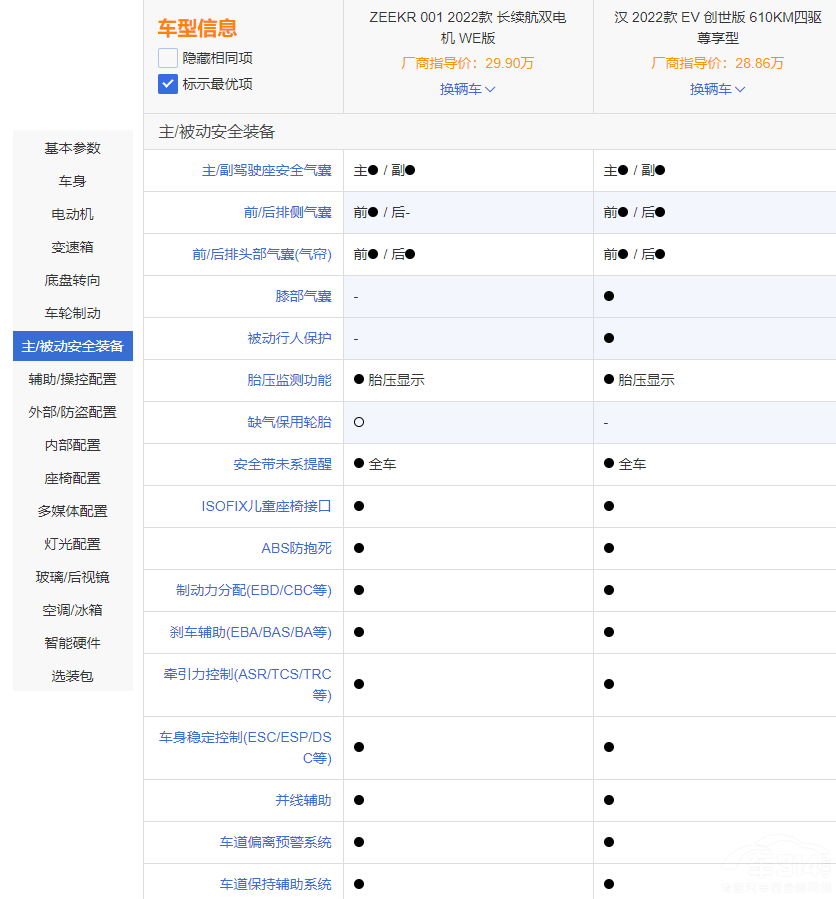Select 座椅配置 from the sidebar
836x899 pixels.
pyautogui.click(x=72, y=478)
